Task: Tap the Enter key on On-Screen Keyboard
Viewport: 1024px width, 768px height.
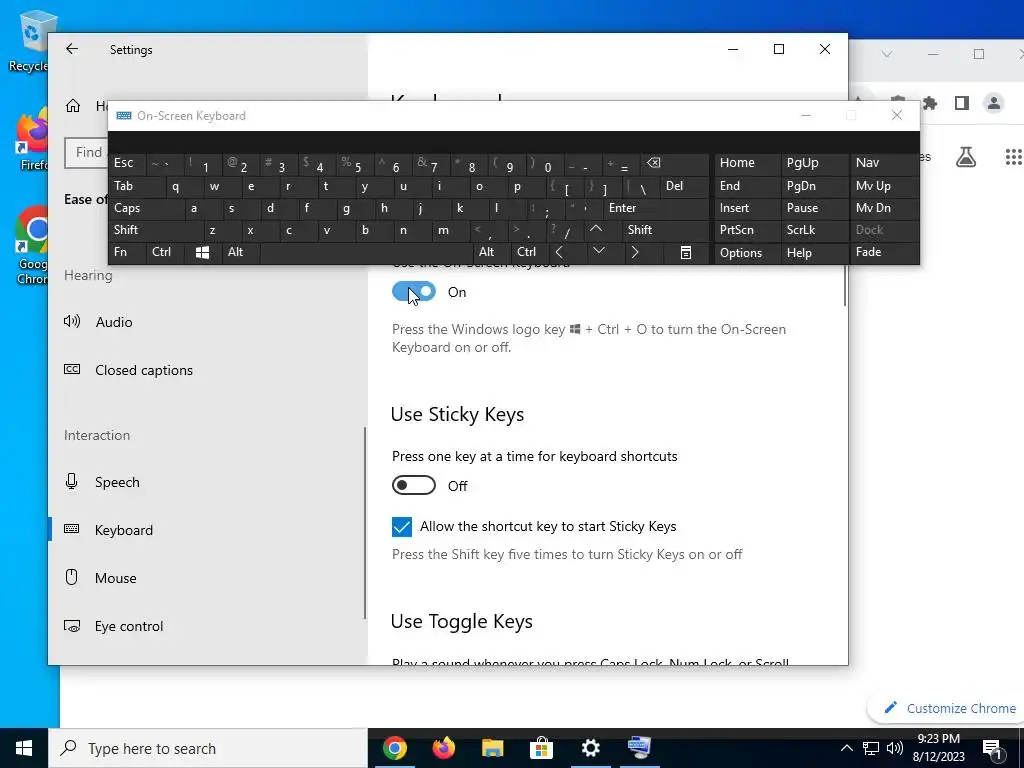Action: click(656, 208)
